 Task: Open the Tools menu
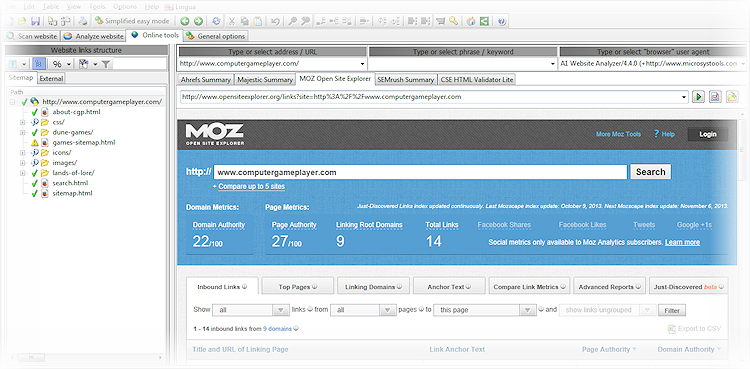click(x=97, y=7)
